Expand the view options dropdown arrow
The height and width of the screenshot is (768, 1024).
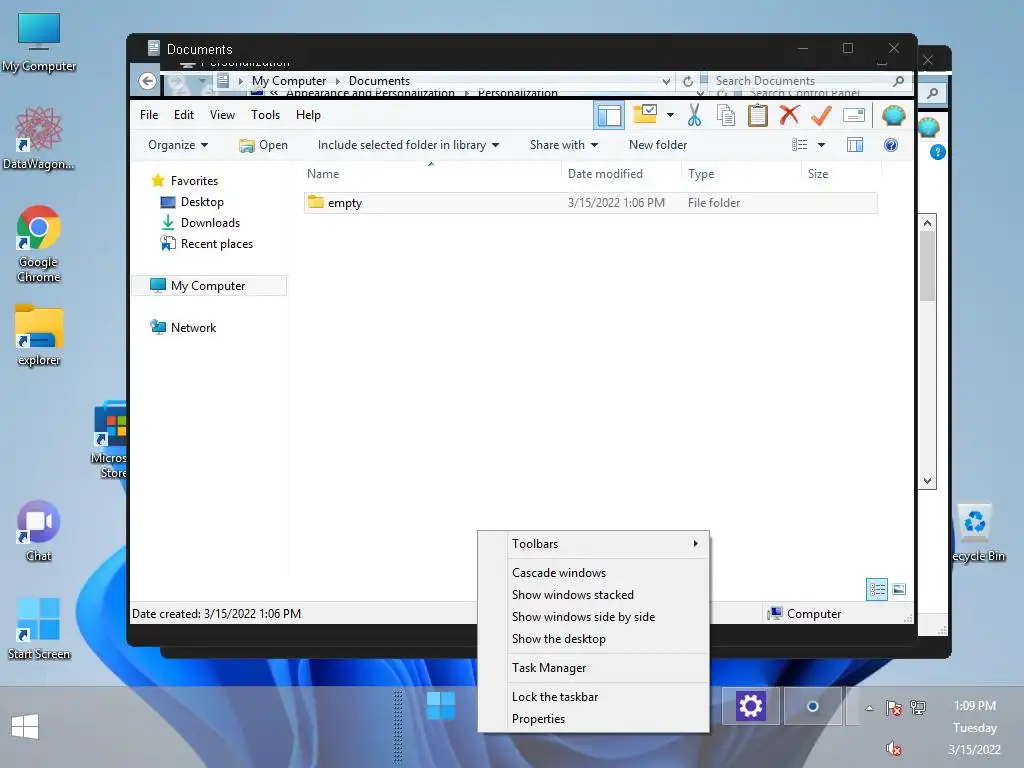[821, 145]
